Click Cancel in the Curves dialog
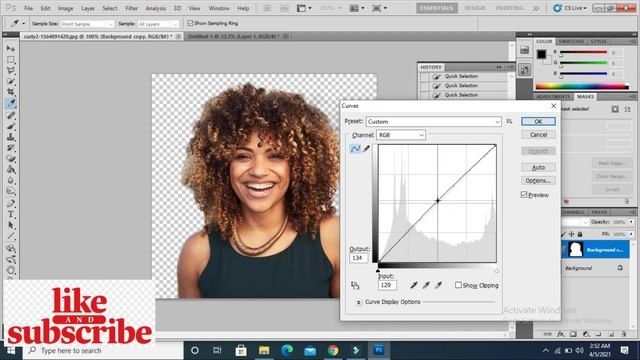Viewport: 640px width, 360px height. 538,135
